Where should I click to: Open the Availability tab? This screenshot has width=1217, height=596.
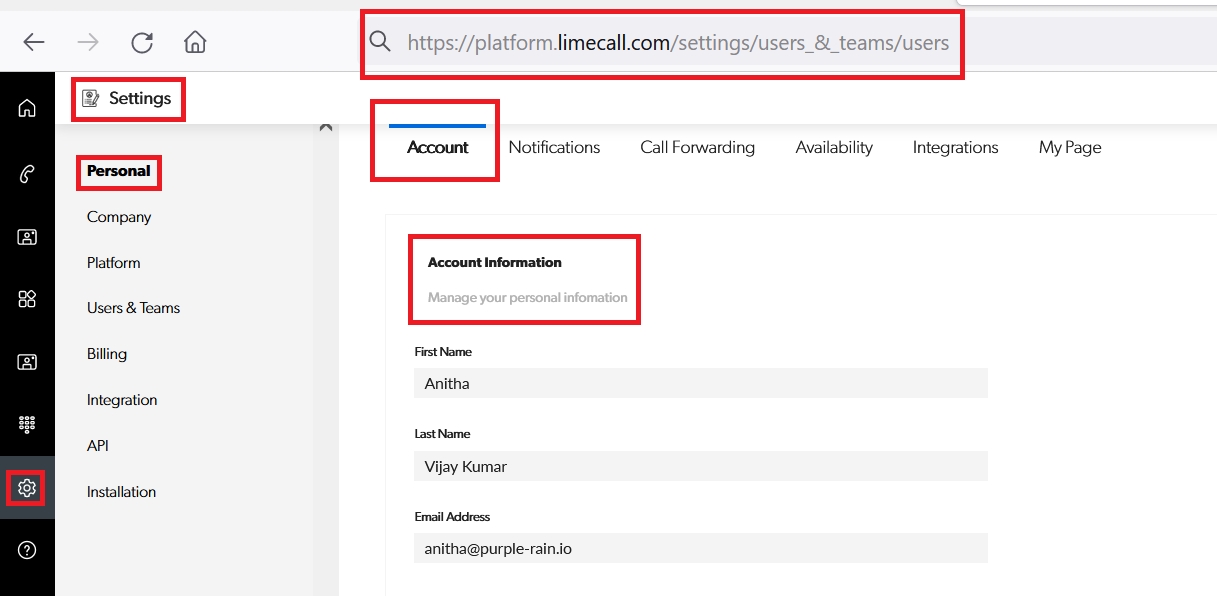point(834,147)
